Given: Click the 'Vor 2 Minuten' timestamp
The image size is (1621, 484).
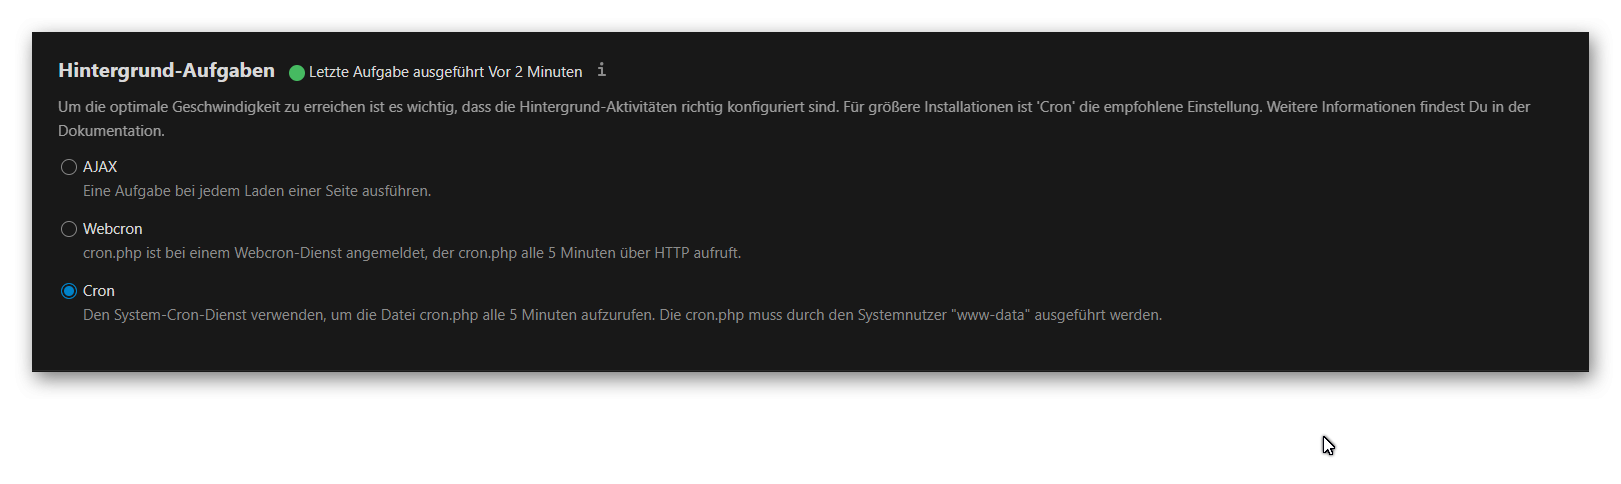Looking at the screenshot, I should tap(535, 72).
